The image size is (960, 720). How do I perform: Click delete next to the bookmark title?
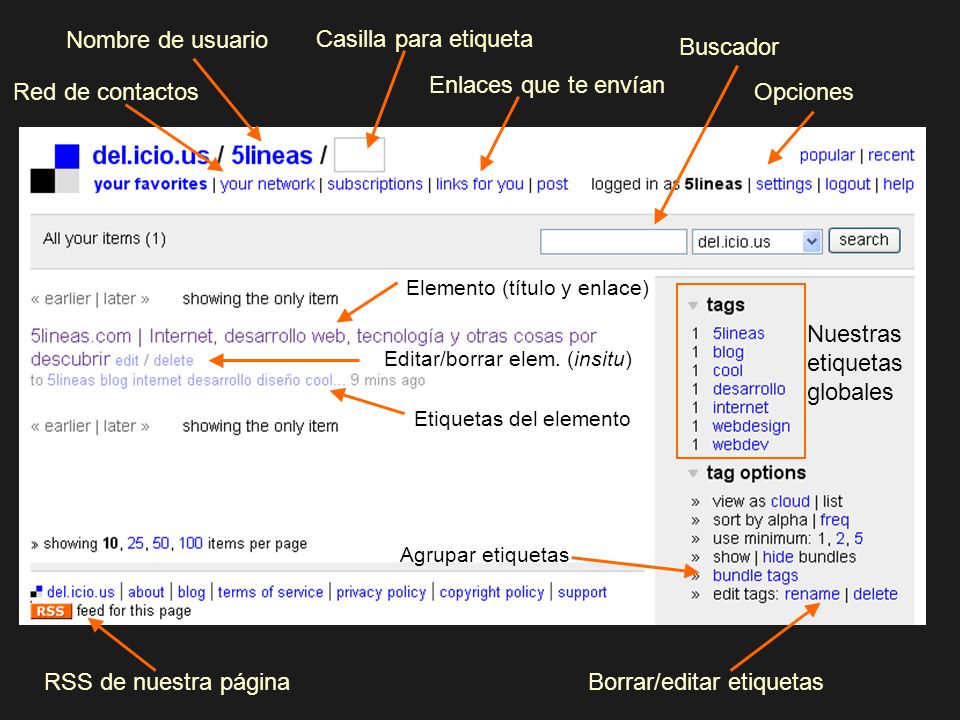[173, 361]
